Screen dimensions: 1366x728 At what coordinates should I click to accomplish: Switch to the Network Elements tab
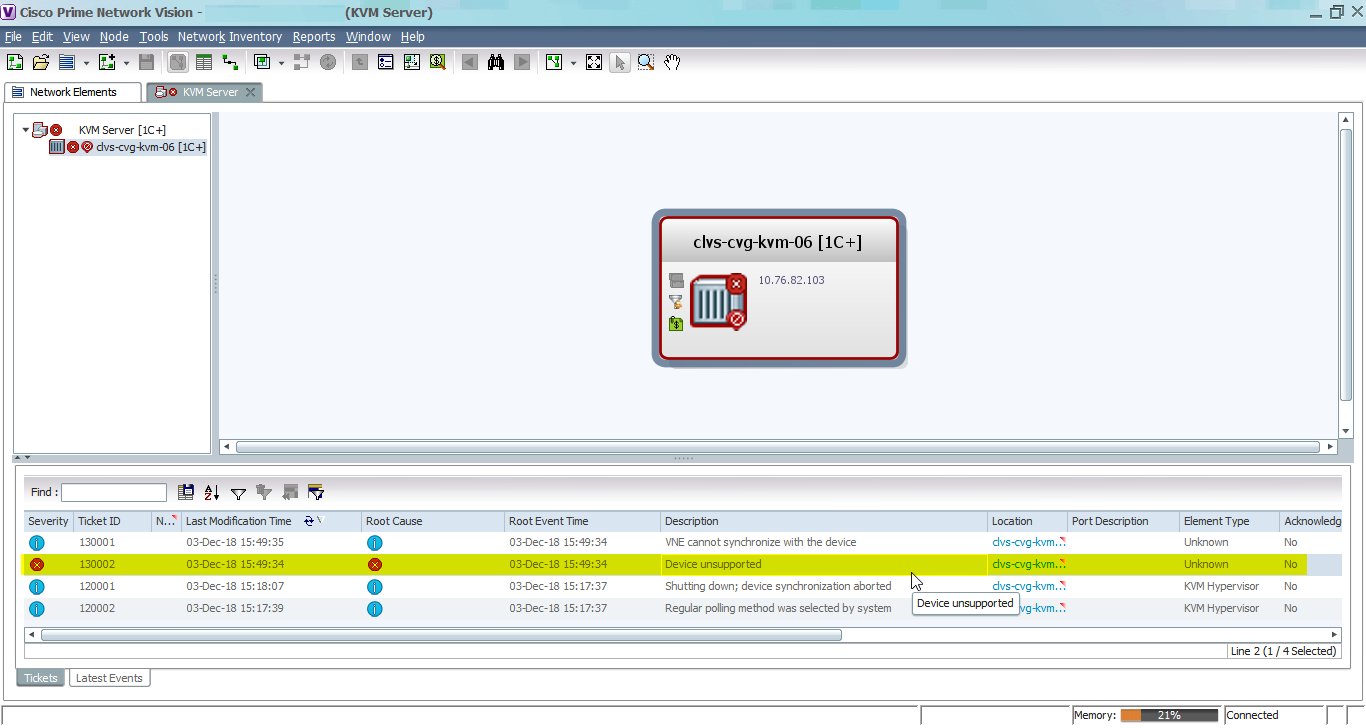click(72, 91)
